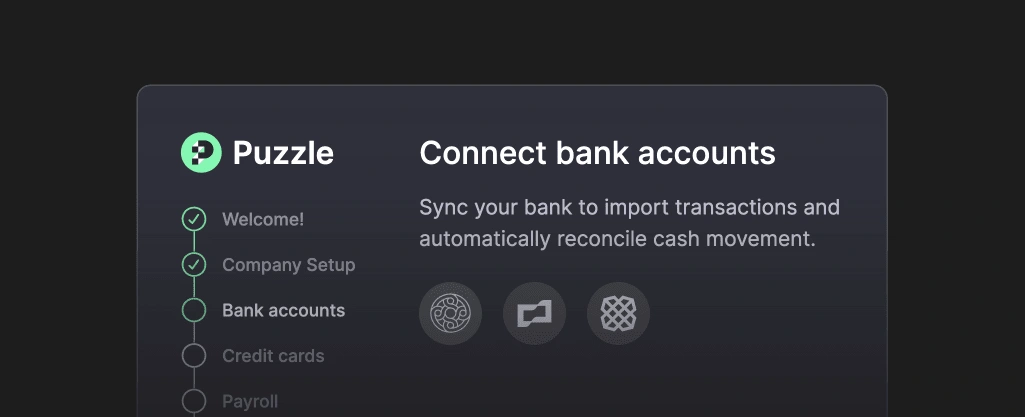
Task: Click the Credit cards step circle
Action: point(194,356)
